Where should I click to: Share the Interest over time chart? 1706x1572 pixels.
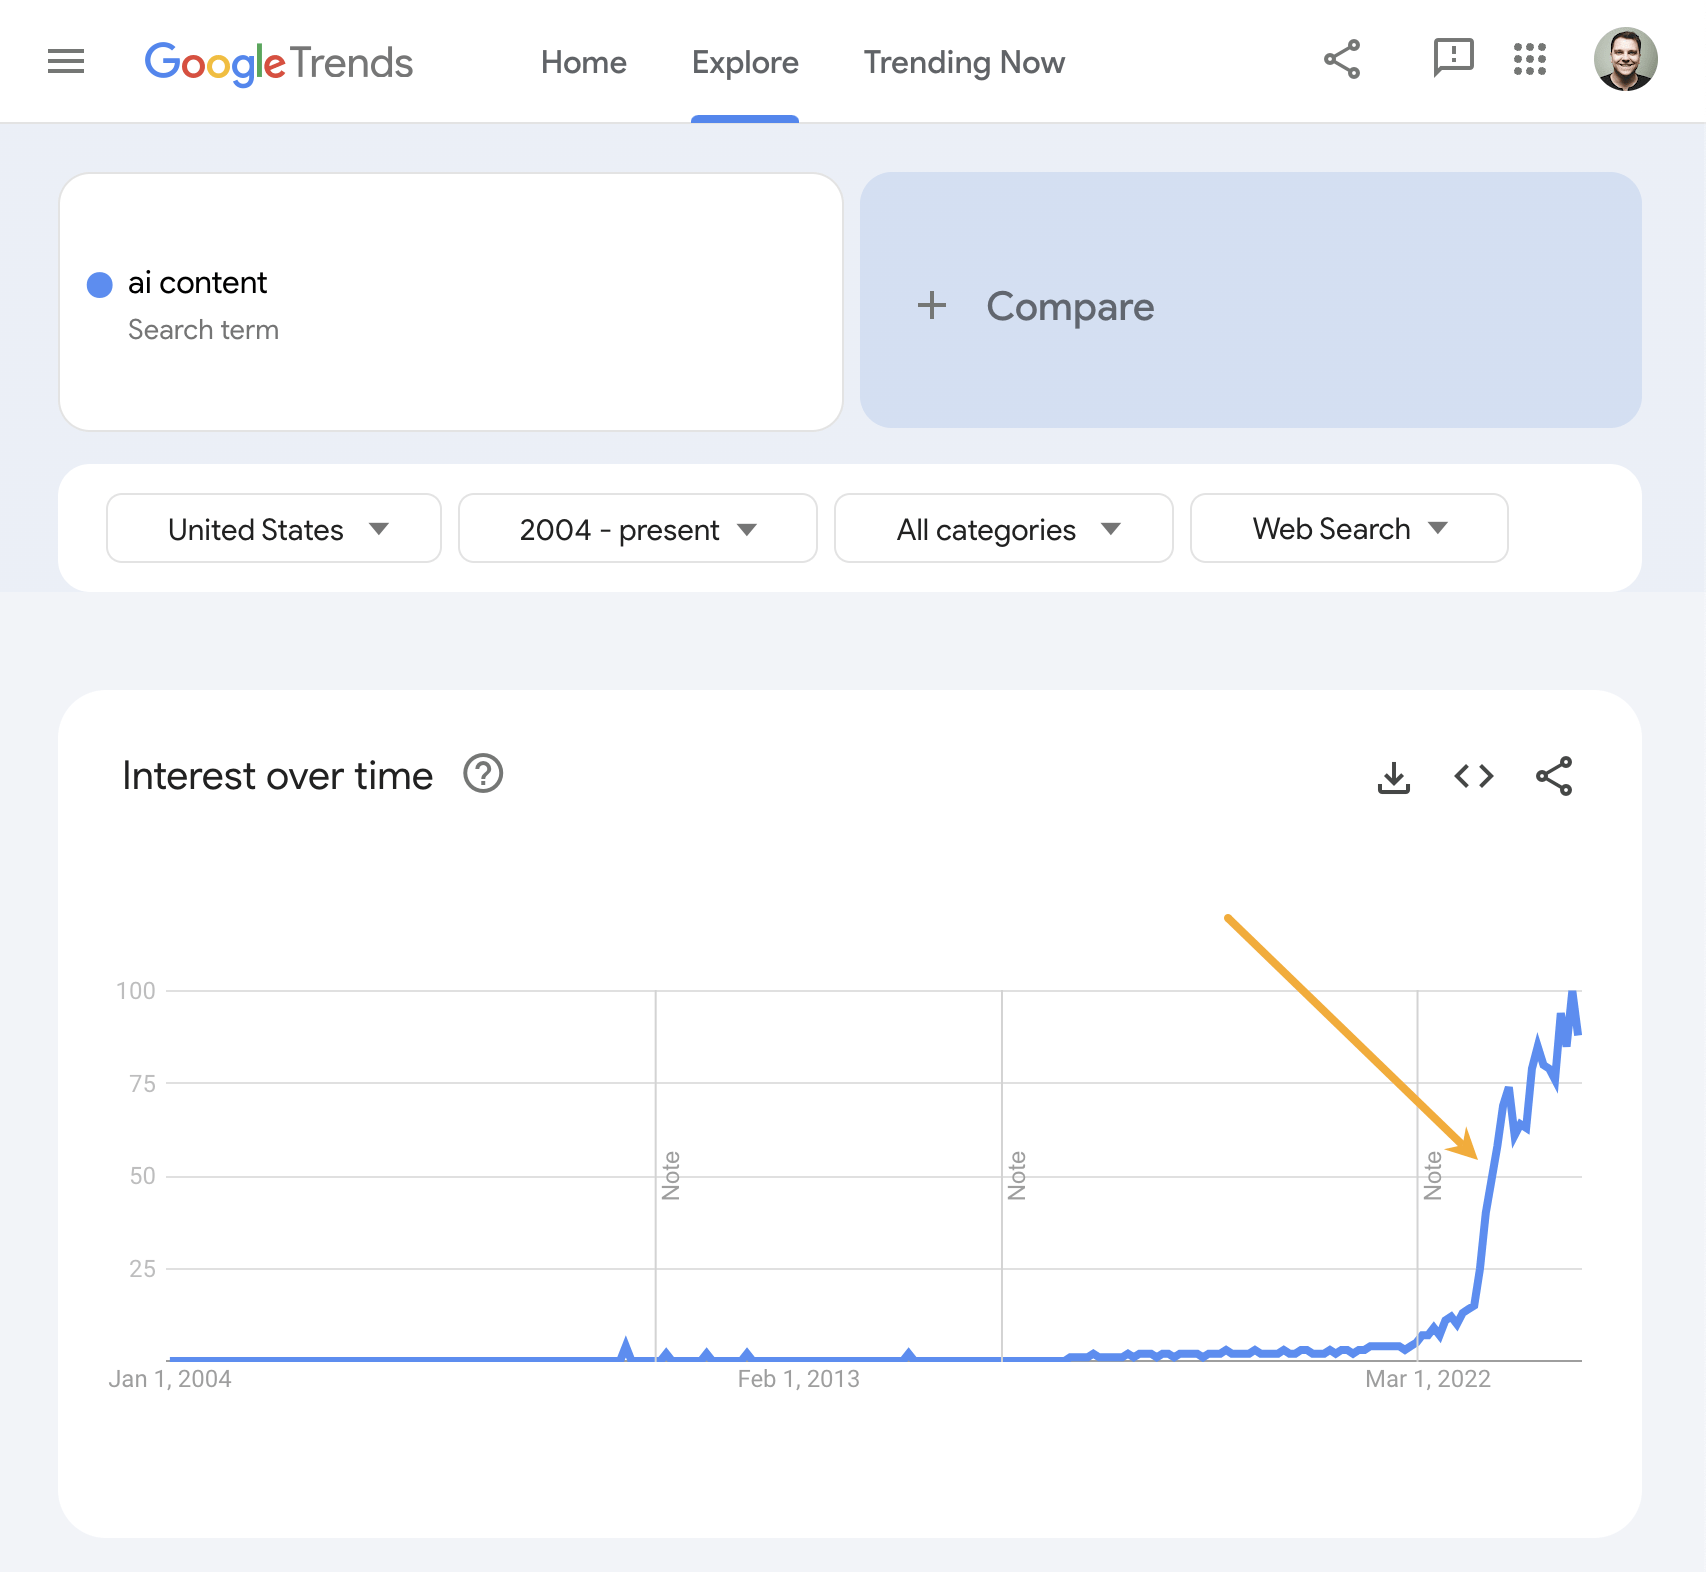1553,777
